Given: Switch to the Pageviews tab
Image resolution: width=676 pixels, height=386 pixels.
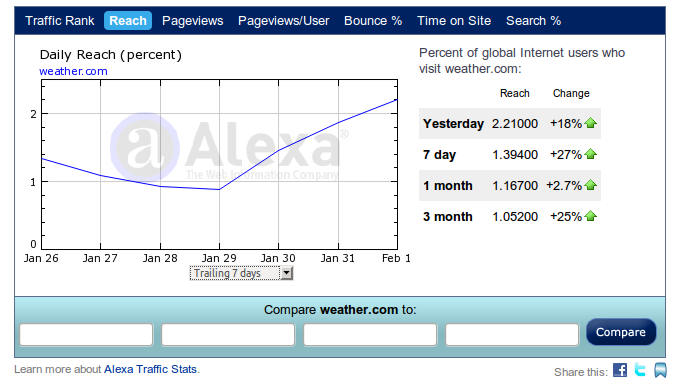Looking at the screenshot, I should tap(192, 21).
